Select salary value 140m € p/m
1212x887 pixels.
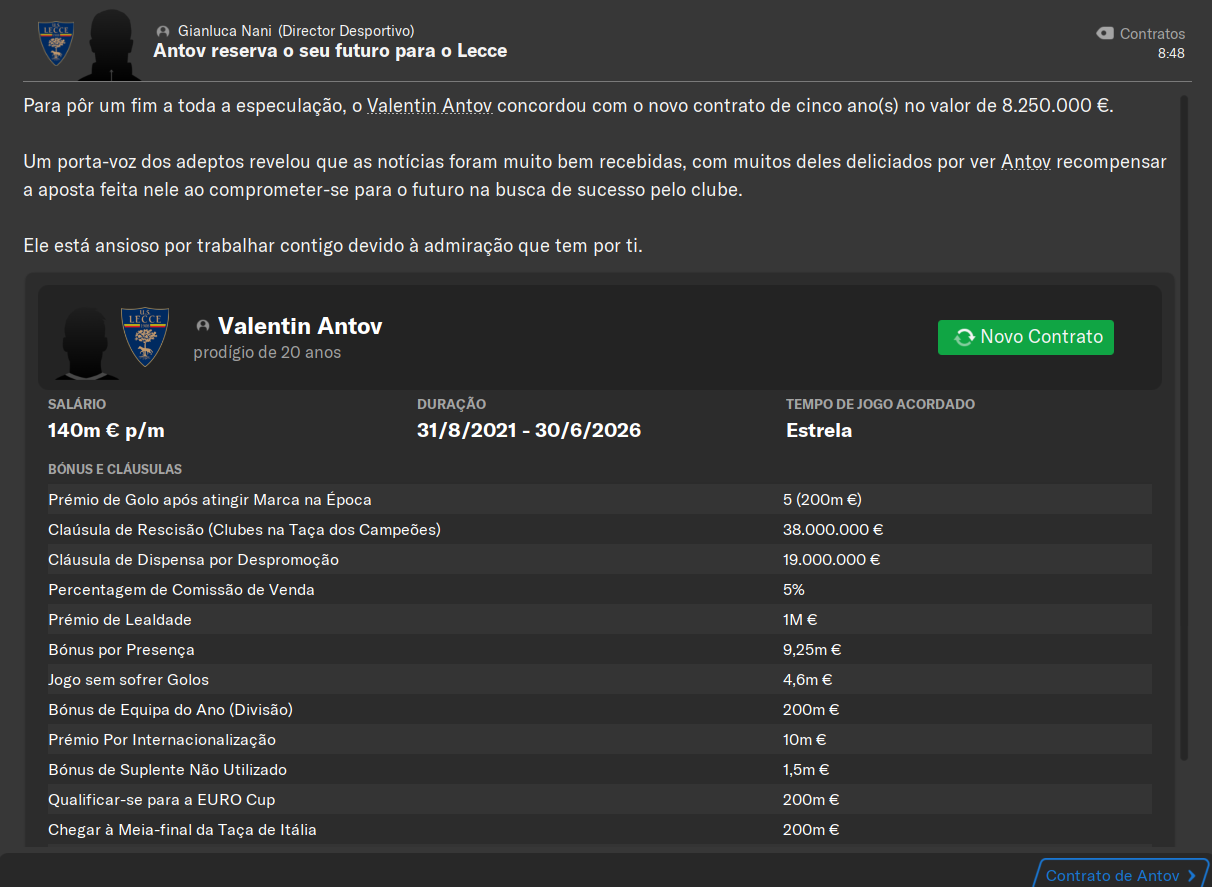pos(106,431)
